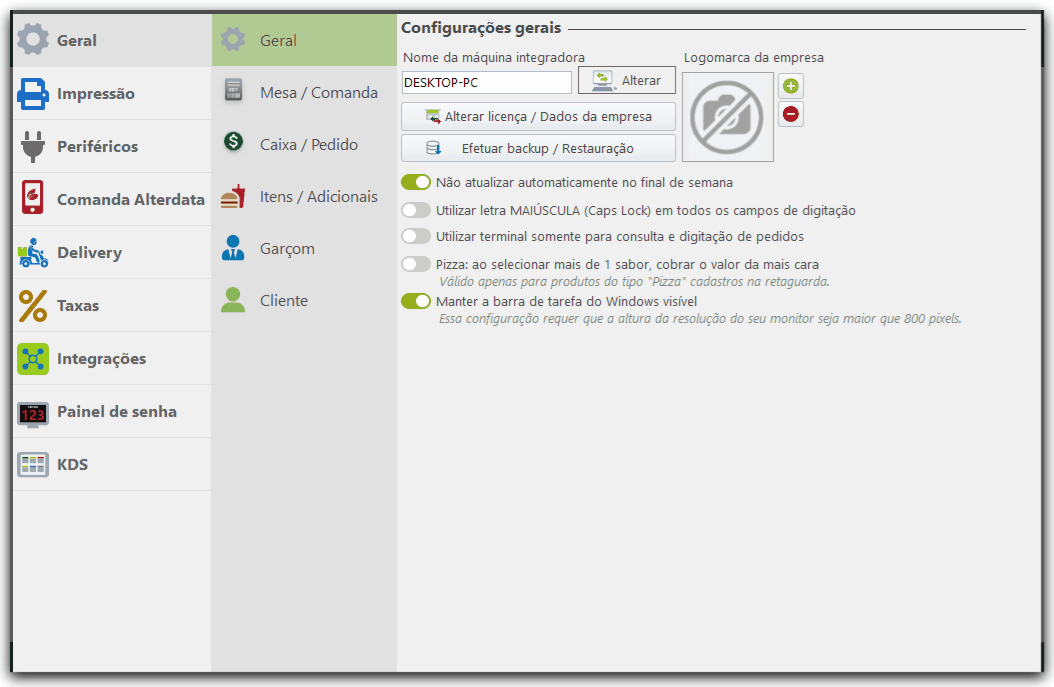Viewport: 1054px width, 687px height.
Task: Click the calculator icon for Mesa / Comanda
Action: click(233, 91)
